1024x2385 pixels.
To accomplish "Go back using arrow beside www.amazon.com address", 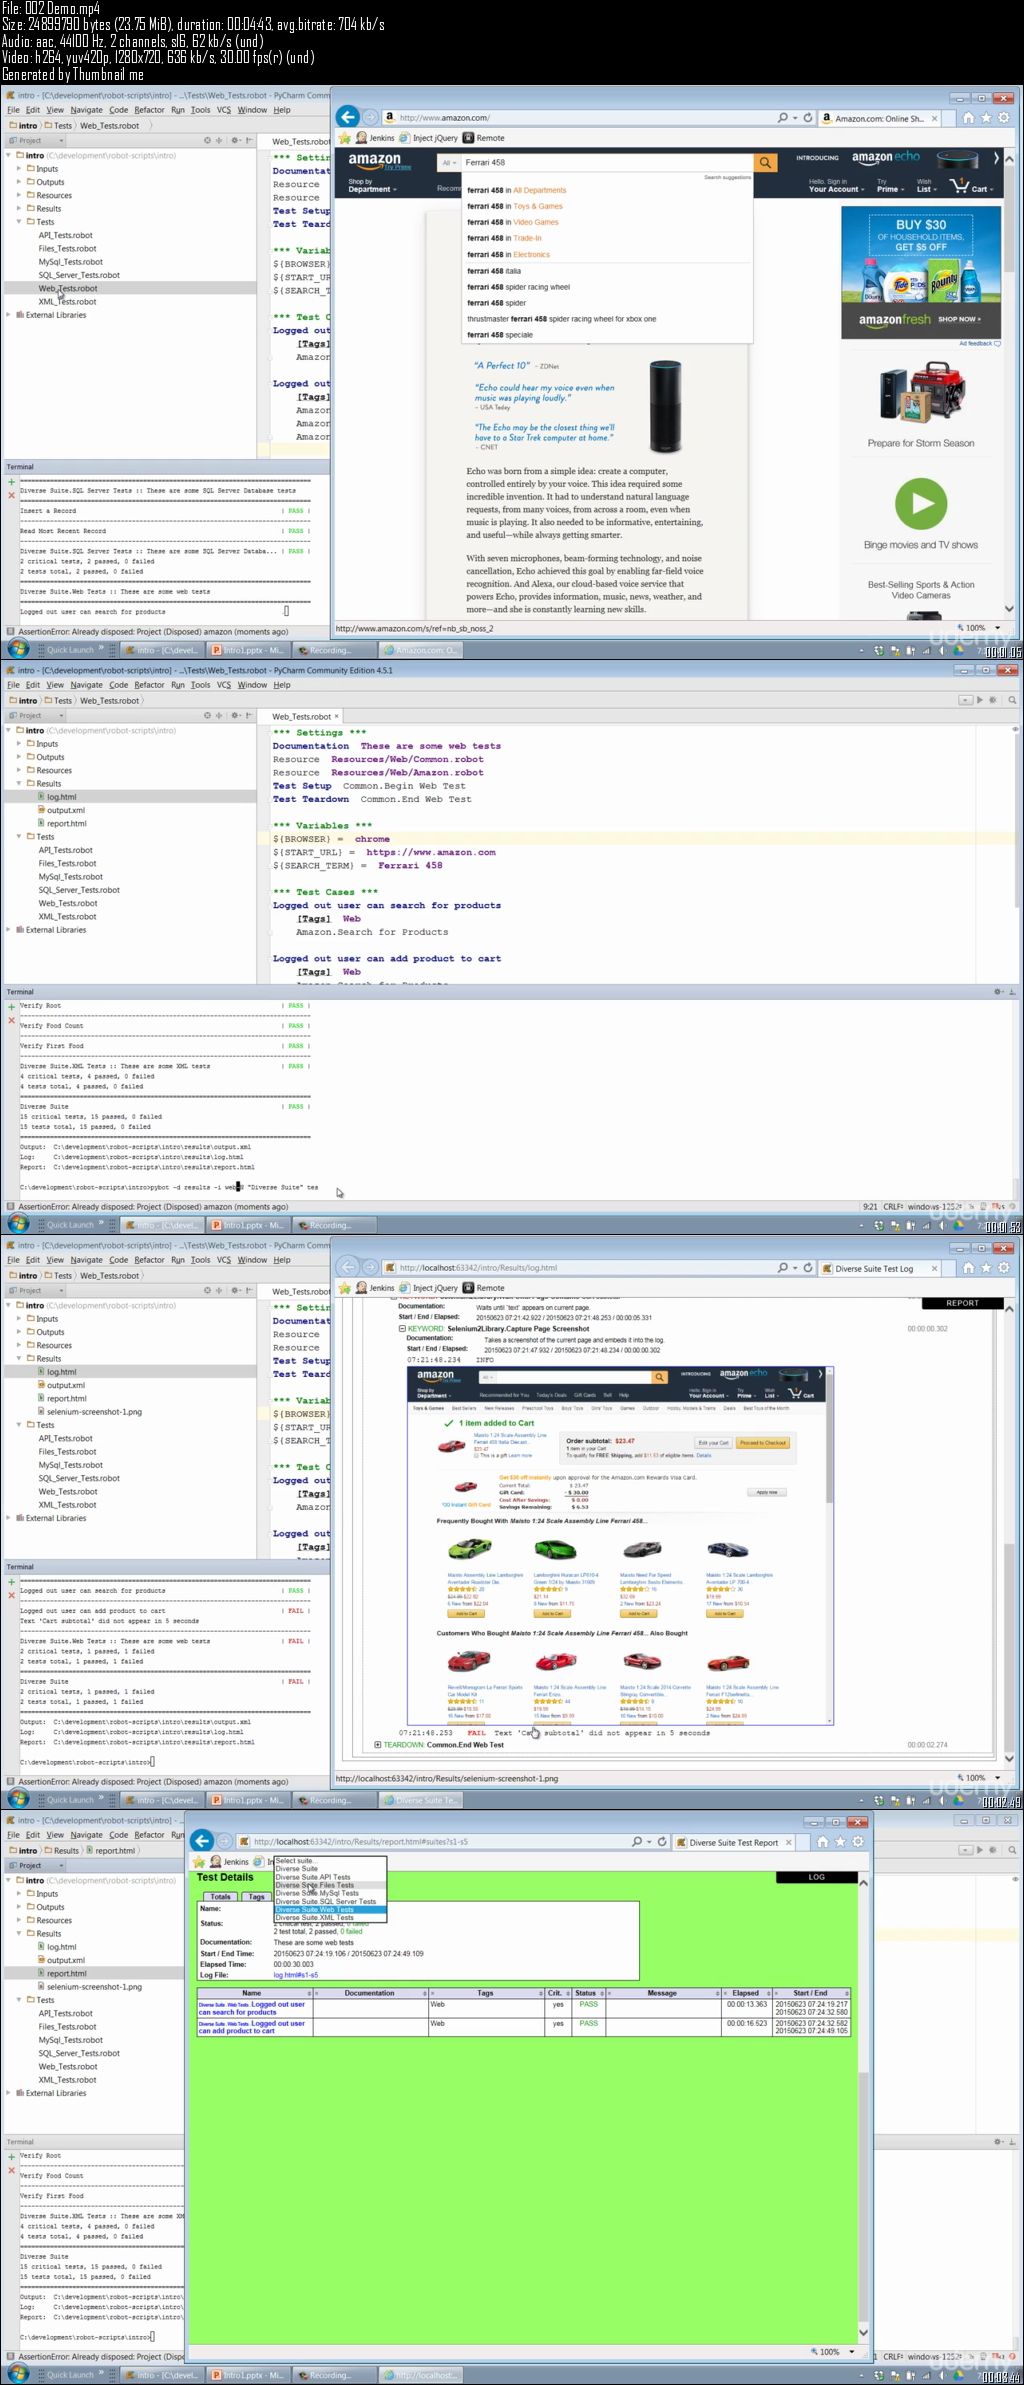I will [347, 117].
